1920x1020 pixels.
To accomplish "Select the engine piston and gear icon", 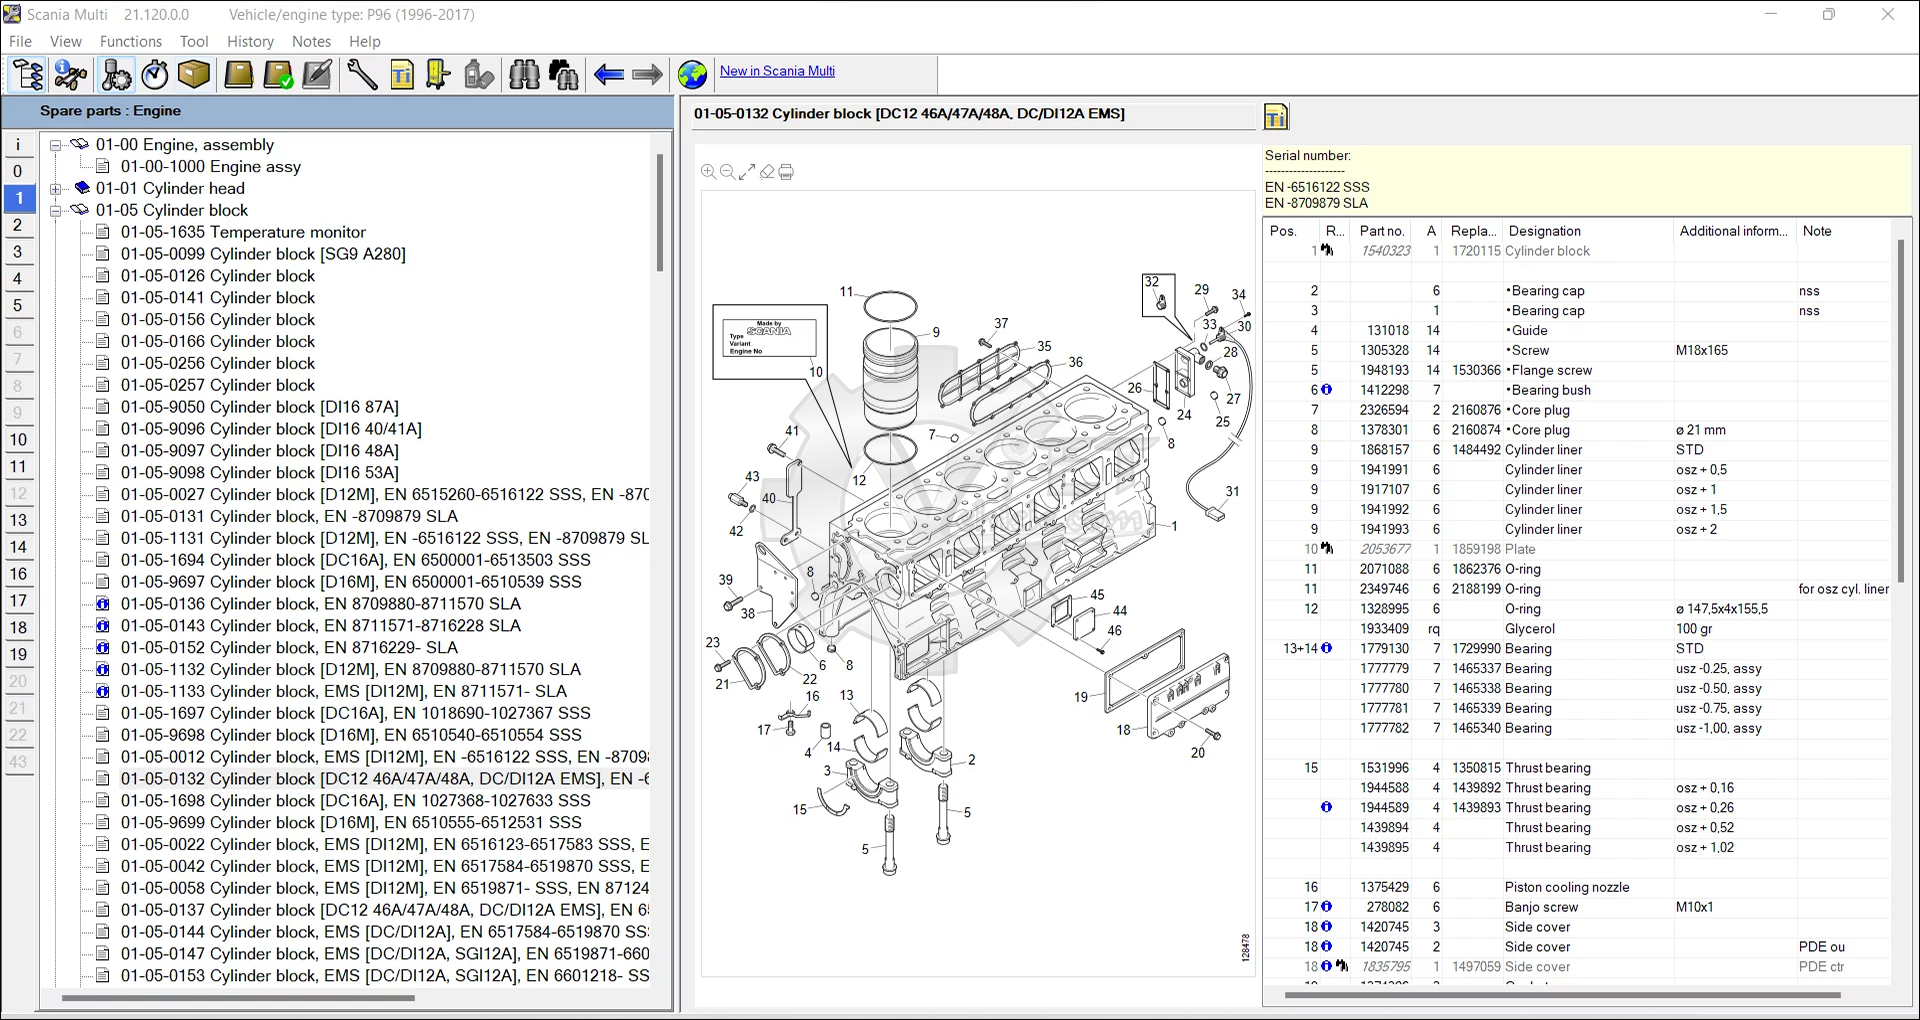I will point(116,75).
